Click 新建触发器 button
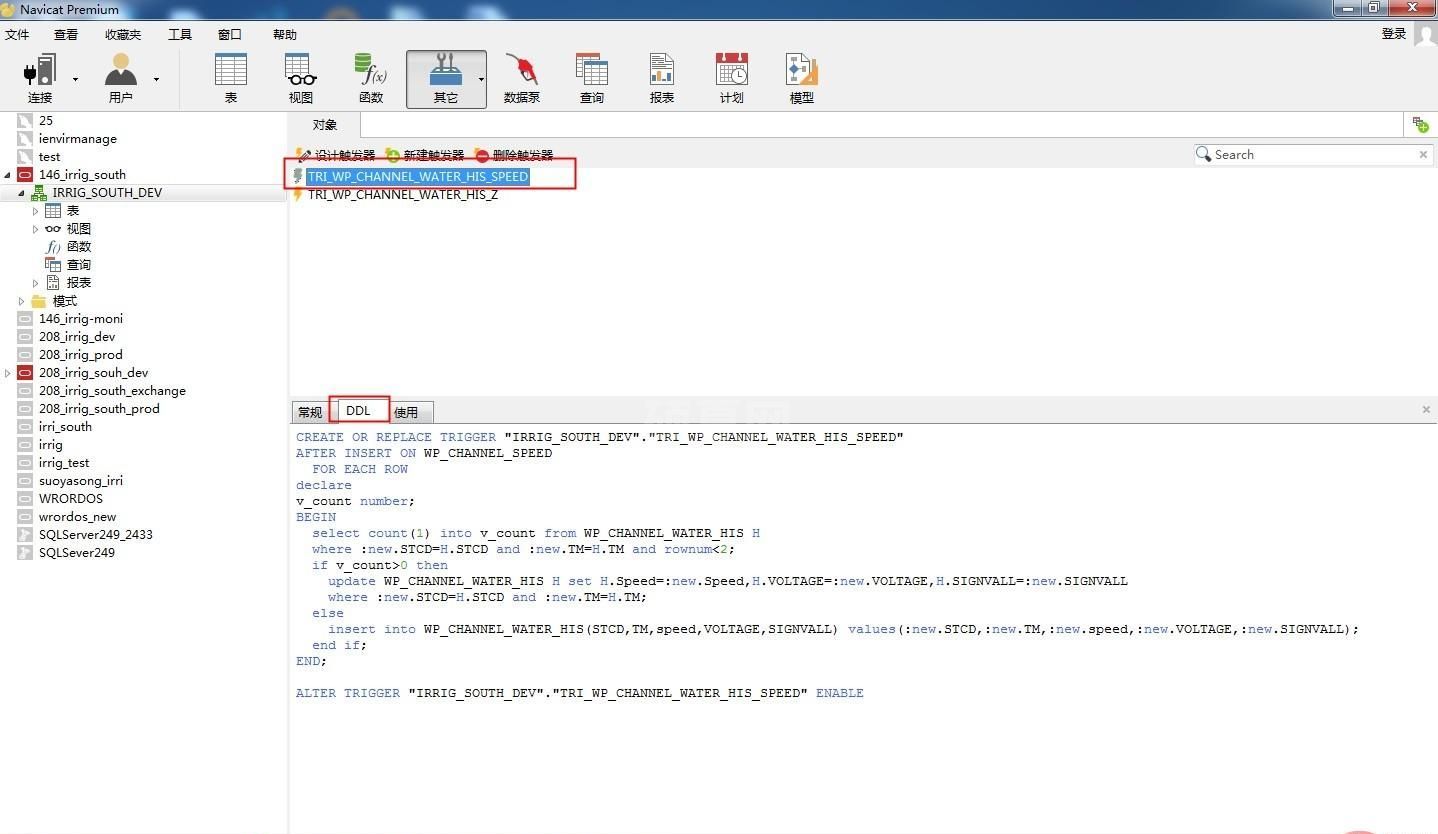 (x=425, y=155)
